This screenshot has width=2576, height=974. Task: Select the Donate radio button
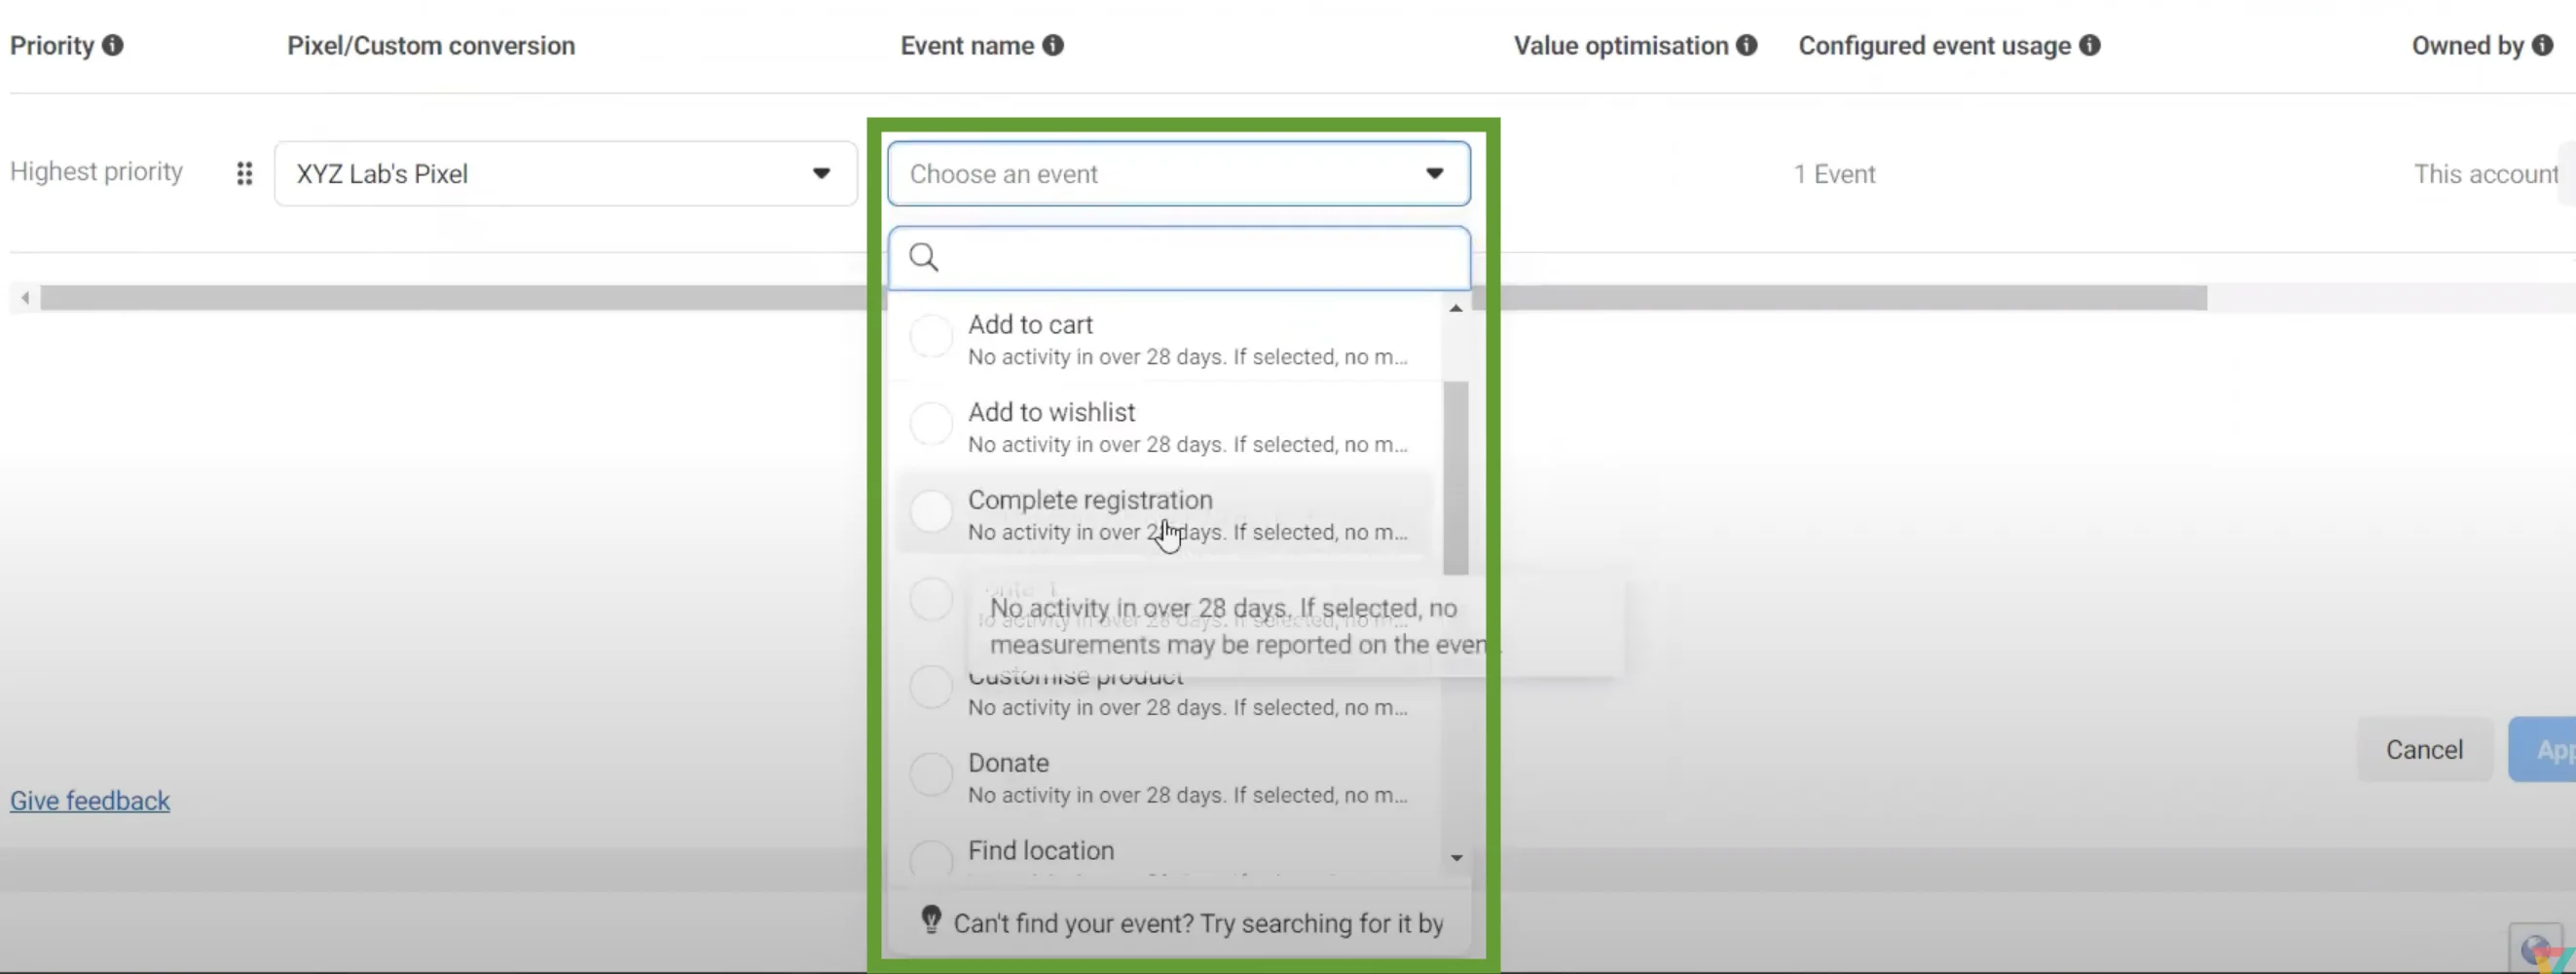pyautogui.click(x=931, y=775)
